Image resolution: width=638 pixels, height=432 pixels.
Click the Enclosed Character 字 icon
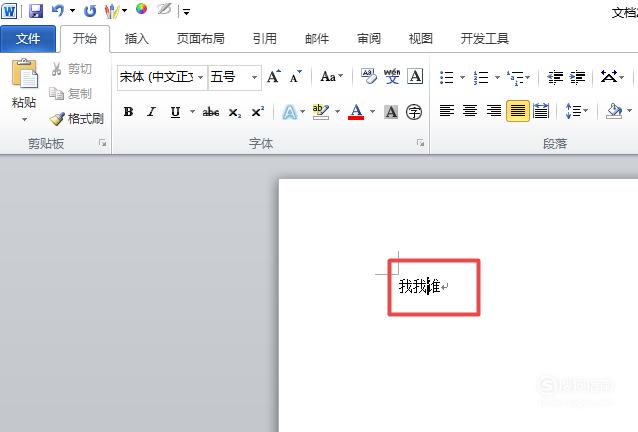click(414, 112)
